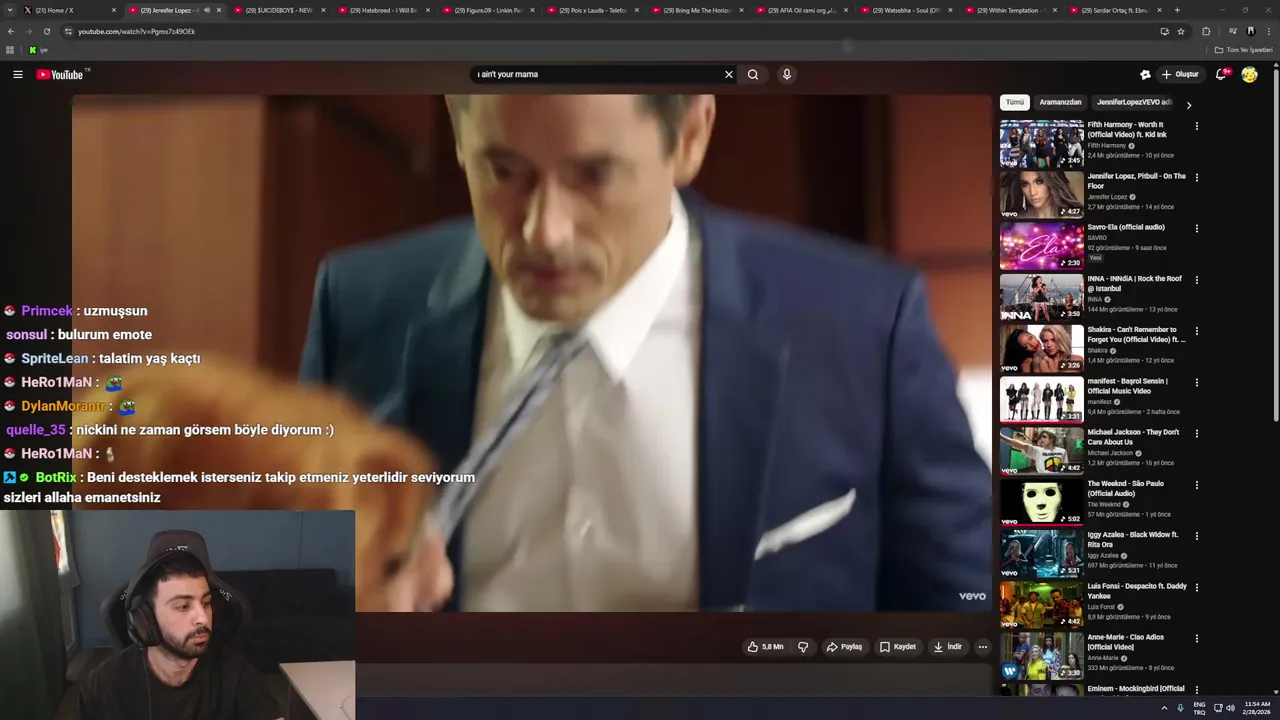
Task: Open the three-dot more actions under the video
Action: click(982, 647)
